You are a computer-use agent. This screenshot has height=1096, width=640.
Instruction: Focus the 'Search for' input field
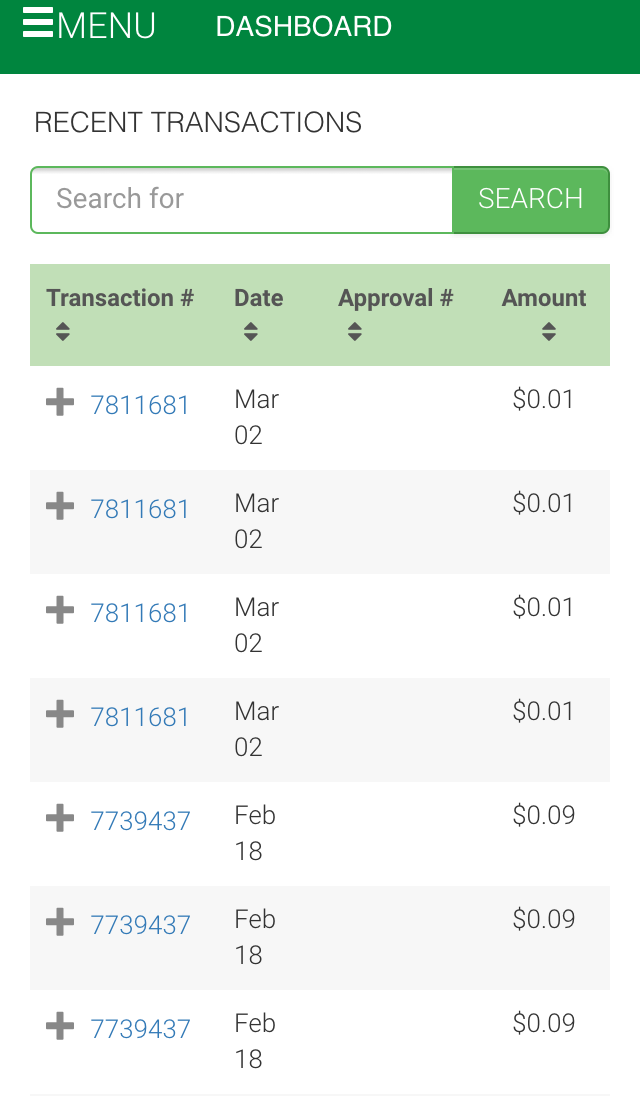242,199
